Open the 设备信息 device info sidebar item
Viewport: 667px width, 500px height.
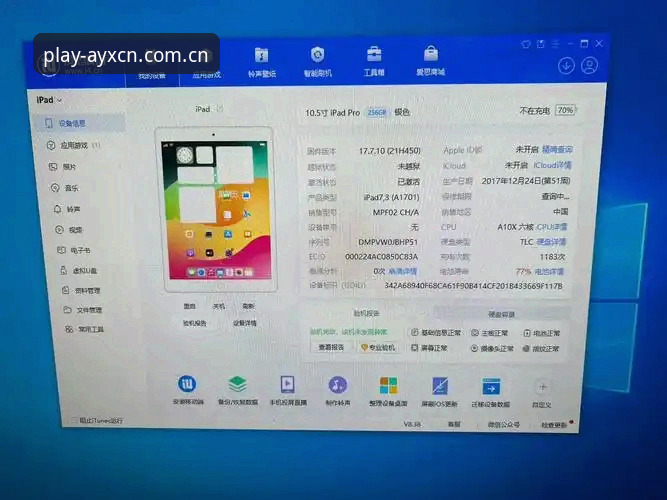[79, 123]
